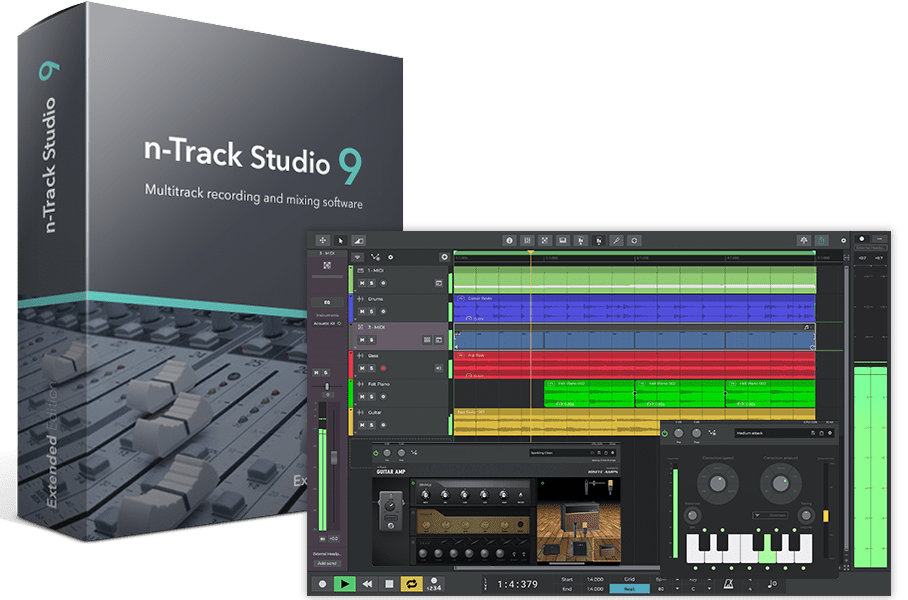Arm recording on the Guitar track
The image size is (908, 600).
tap(383, 425)
